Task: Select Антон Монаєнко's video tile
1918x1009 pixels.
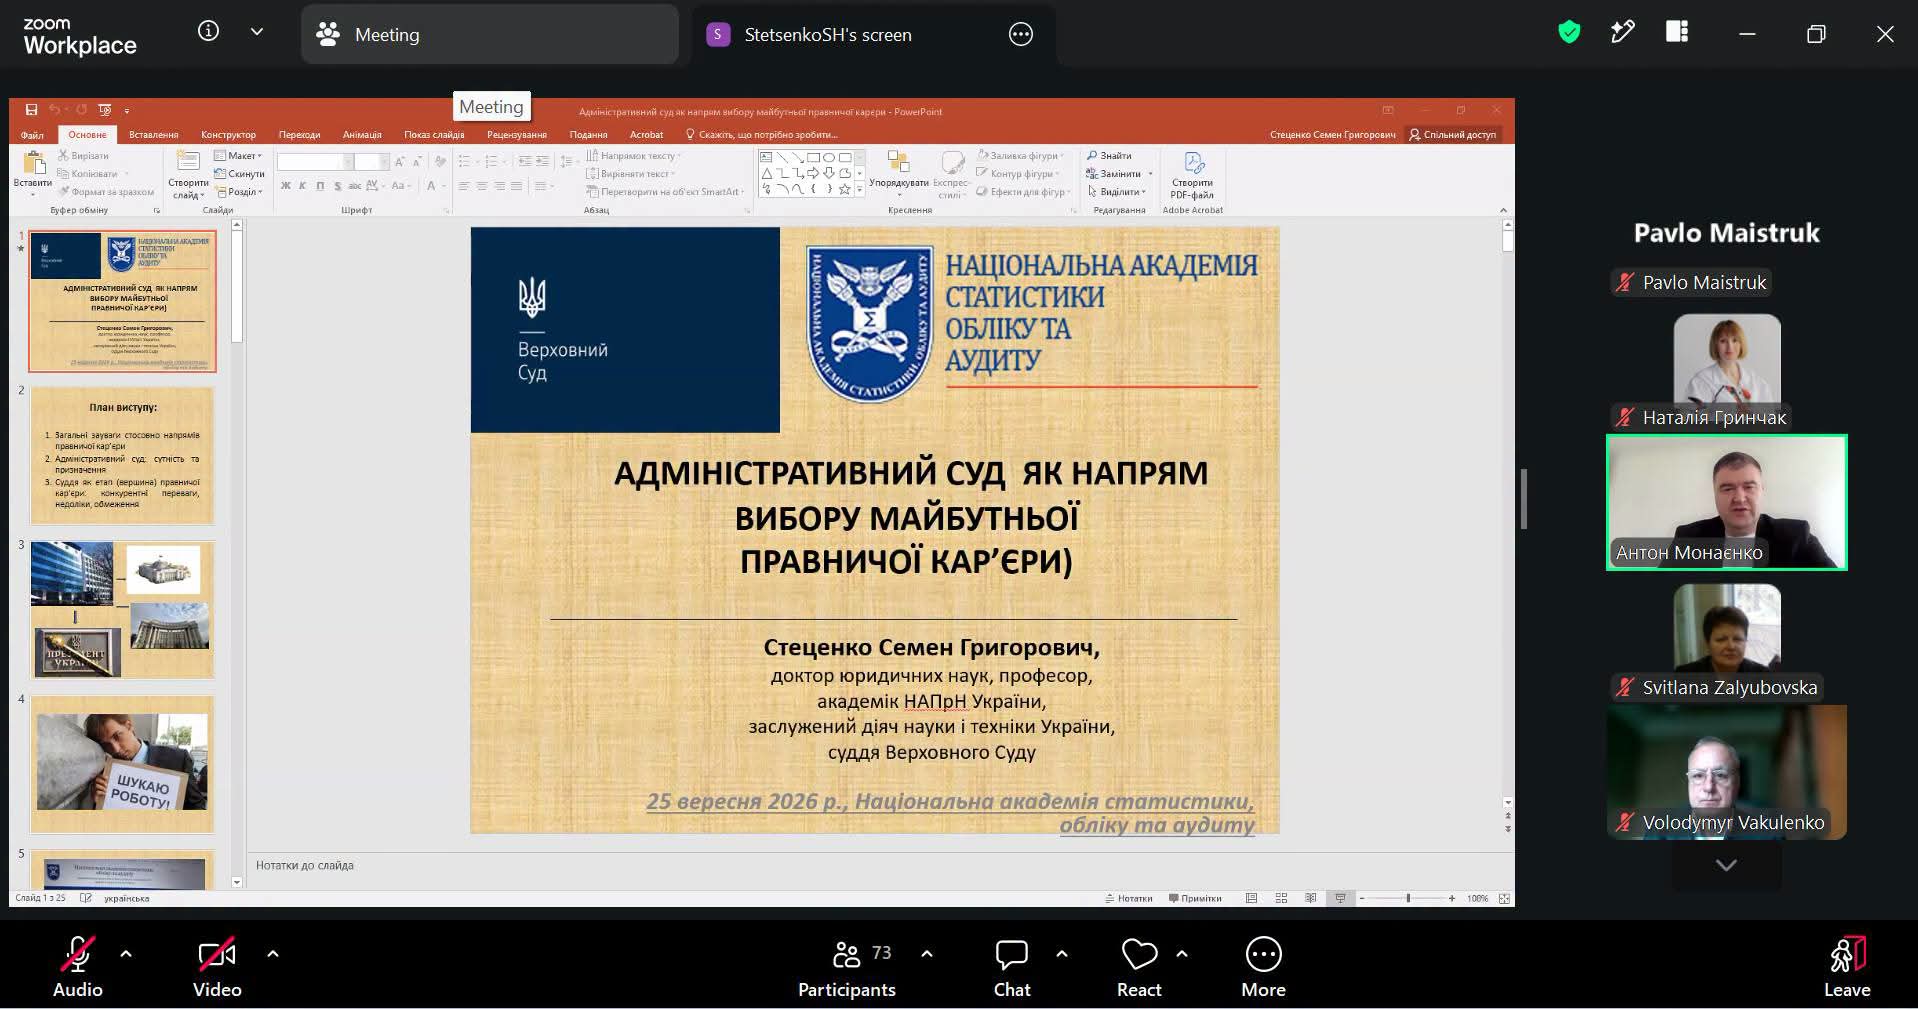Action: coord(1726,503)
